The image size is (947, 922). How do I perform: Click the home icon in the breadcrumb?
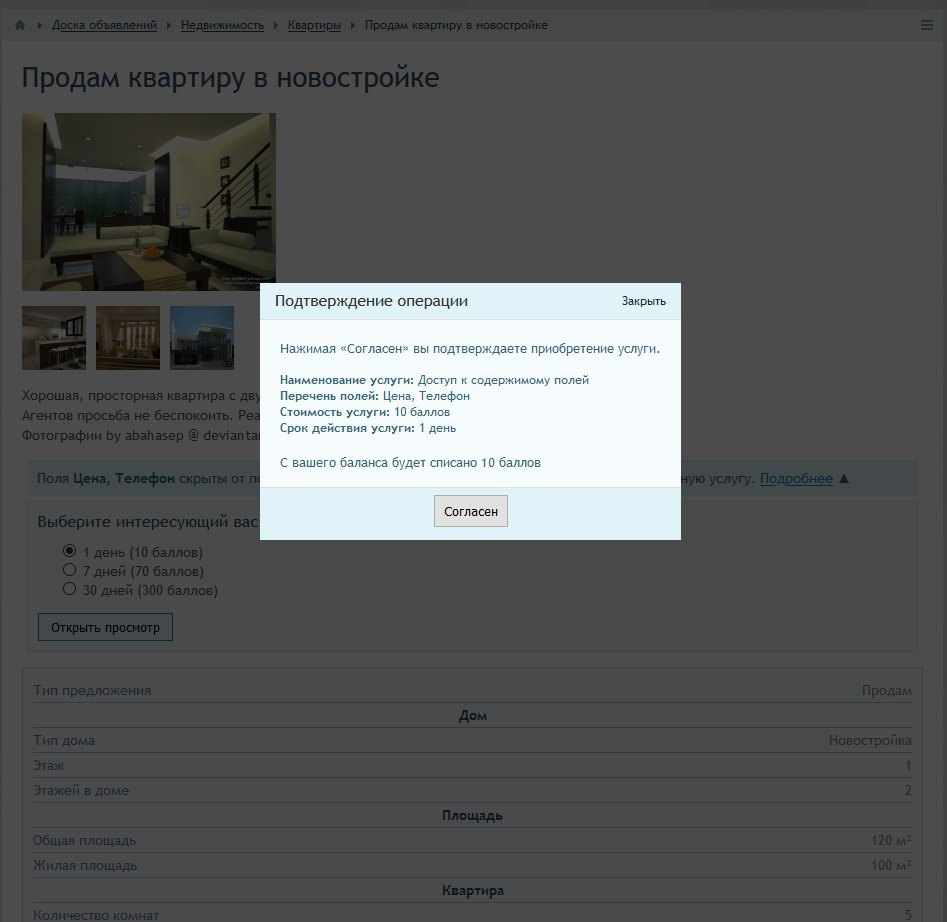[x=20, y=25]
